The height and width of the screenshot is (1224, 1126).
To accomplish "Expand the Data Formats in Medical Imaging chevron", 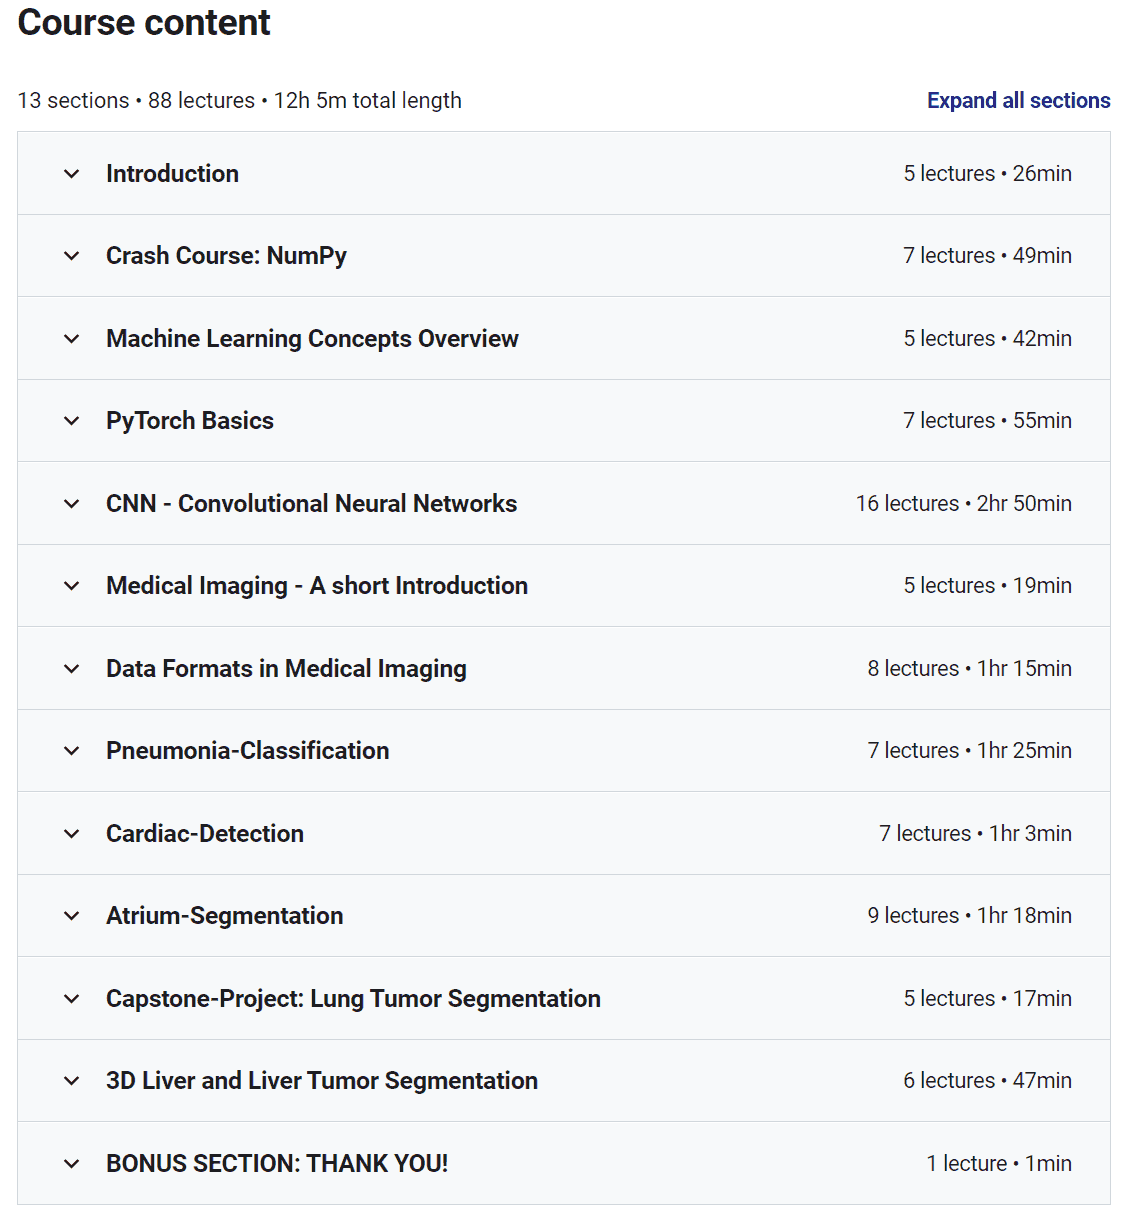I will pyautogui.click(x=72, y=669).
